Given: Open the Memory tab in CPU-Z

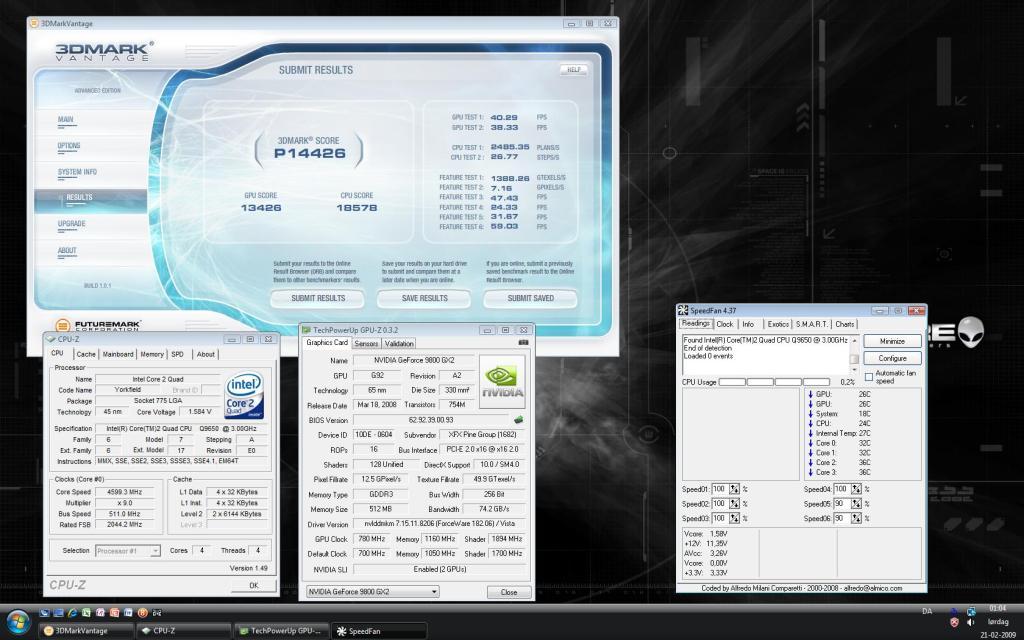Looking at the screenshot, I should (152, 354).
